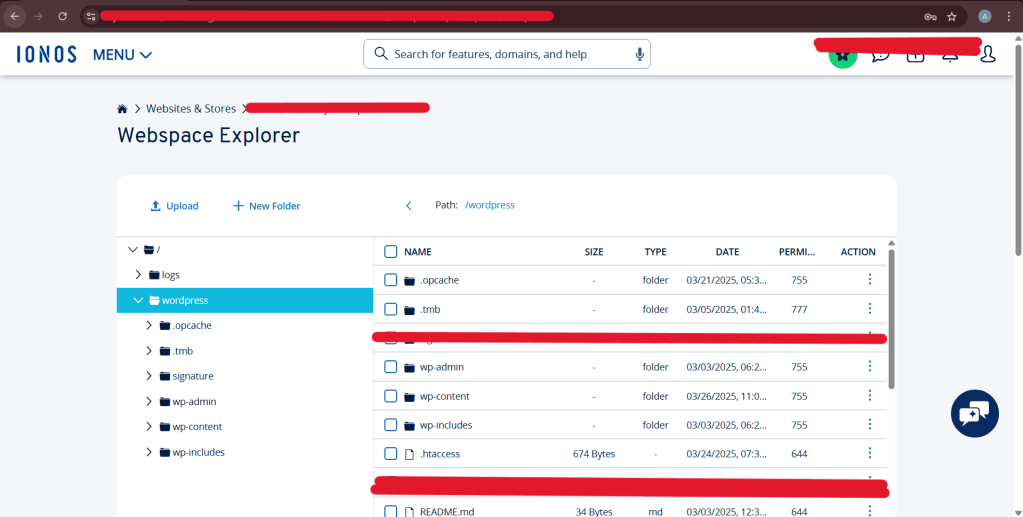Check the wp-admin row checkbox
1023x517 pixels.
390,367
